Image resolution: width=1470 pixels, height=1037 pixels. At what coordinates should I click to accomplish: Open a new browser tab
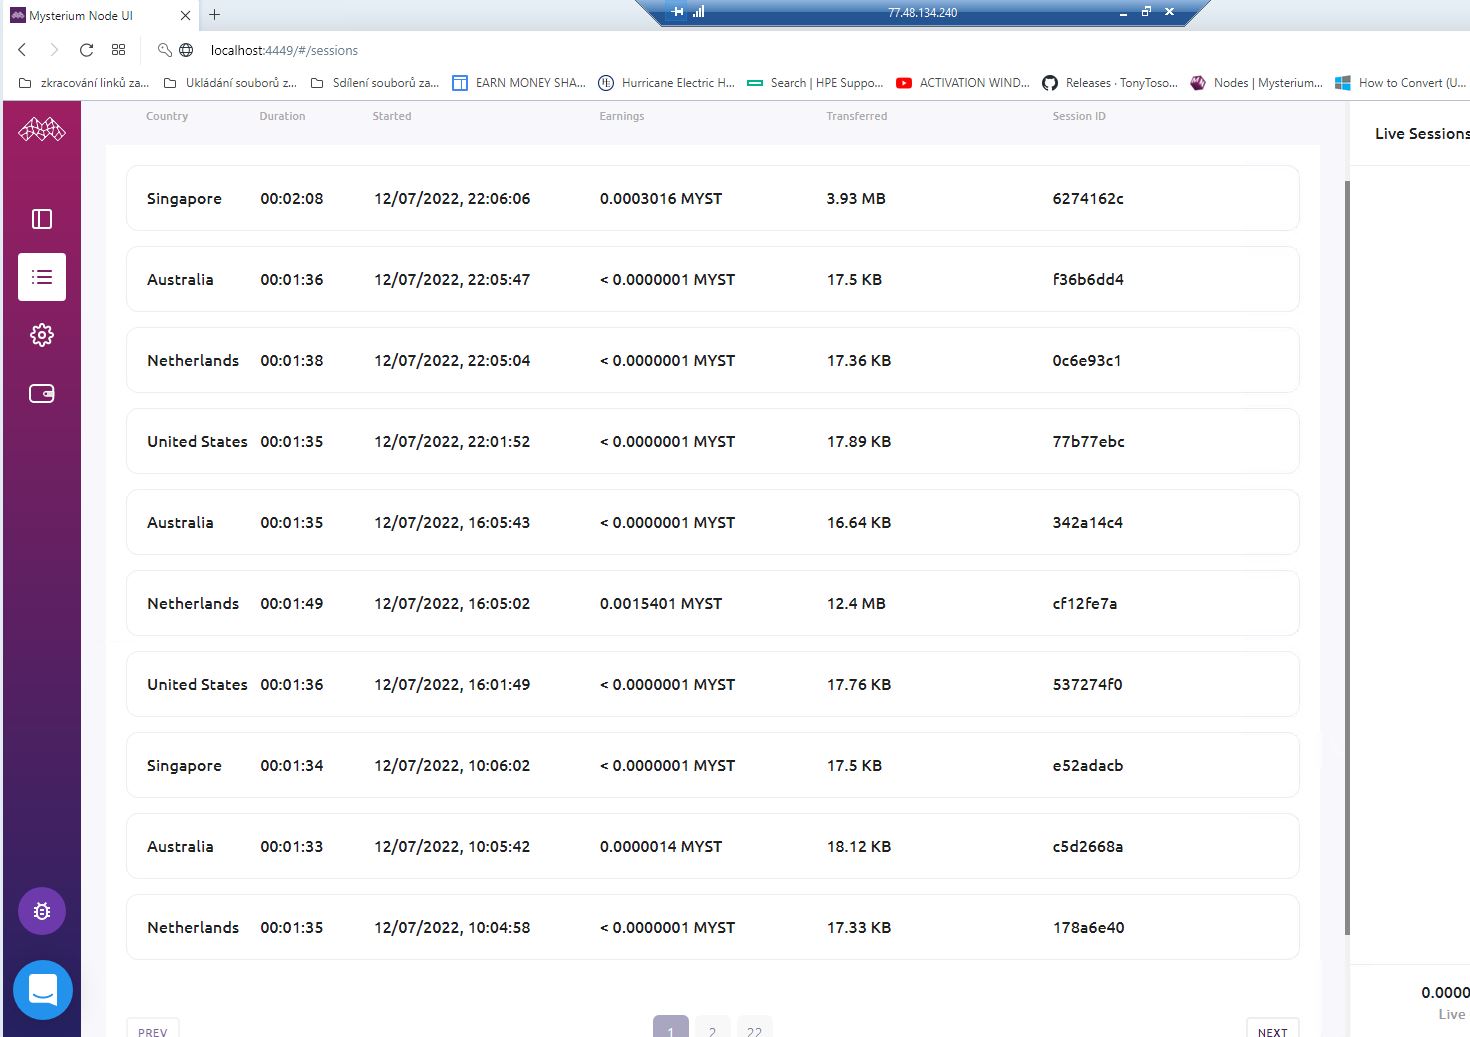coord(214,15)
